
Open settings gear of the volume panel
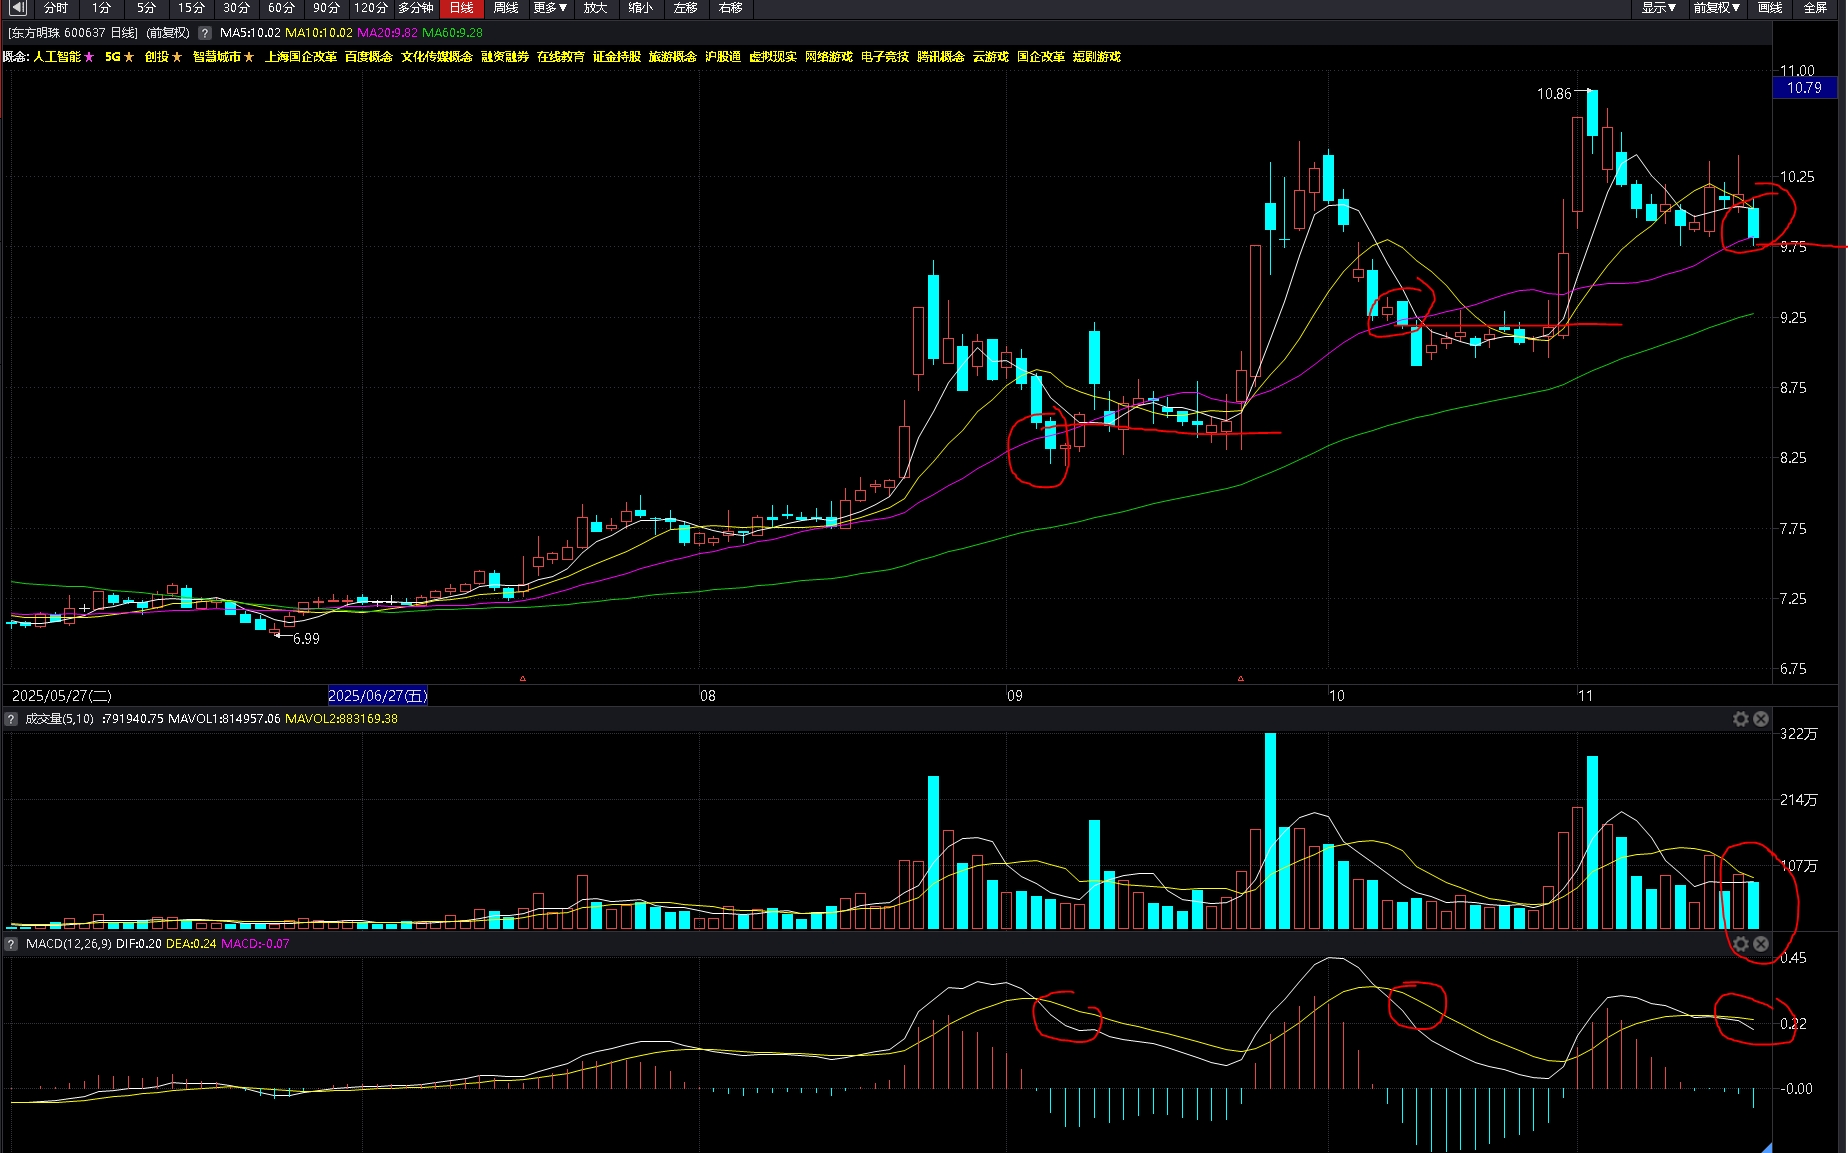pos(1741,719)
